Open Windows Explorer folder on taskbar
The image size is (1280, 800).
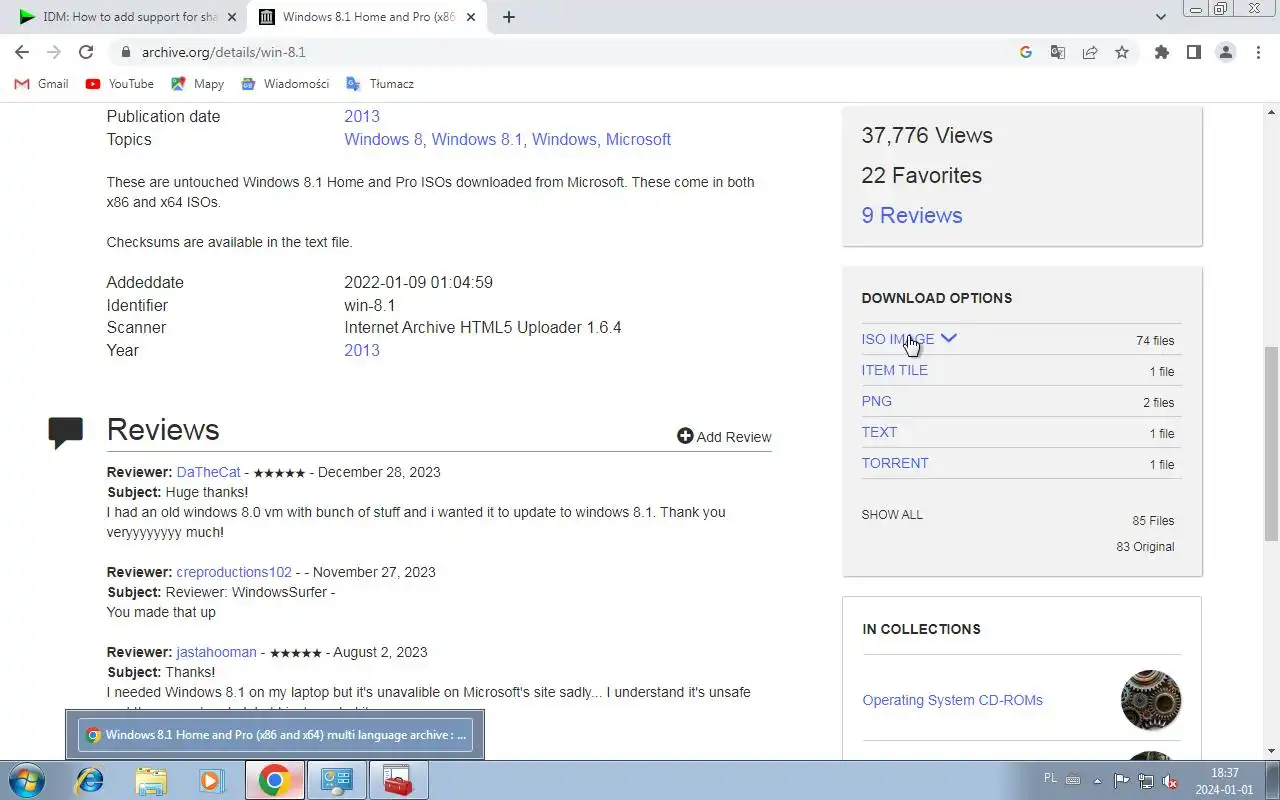tap(151, 780)
